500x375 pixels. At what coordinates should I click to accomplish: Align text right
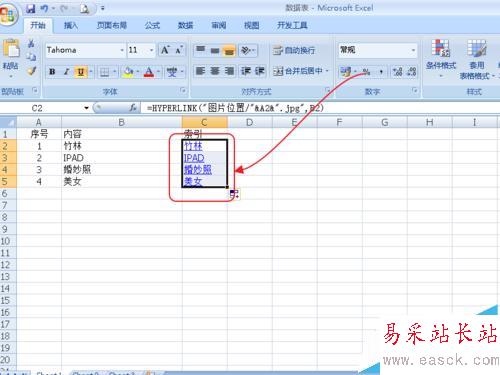(229, 71)
